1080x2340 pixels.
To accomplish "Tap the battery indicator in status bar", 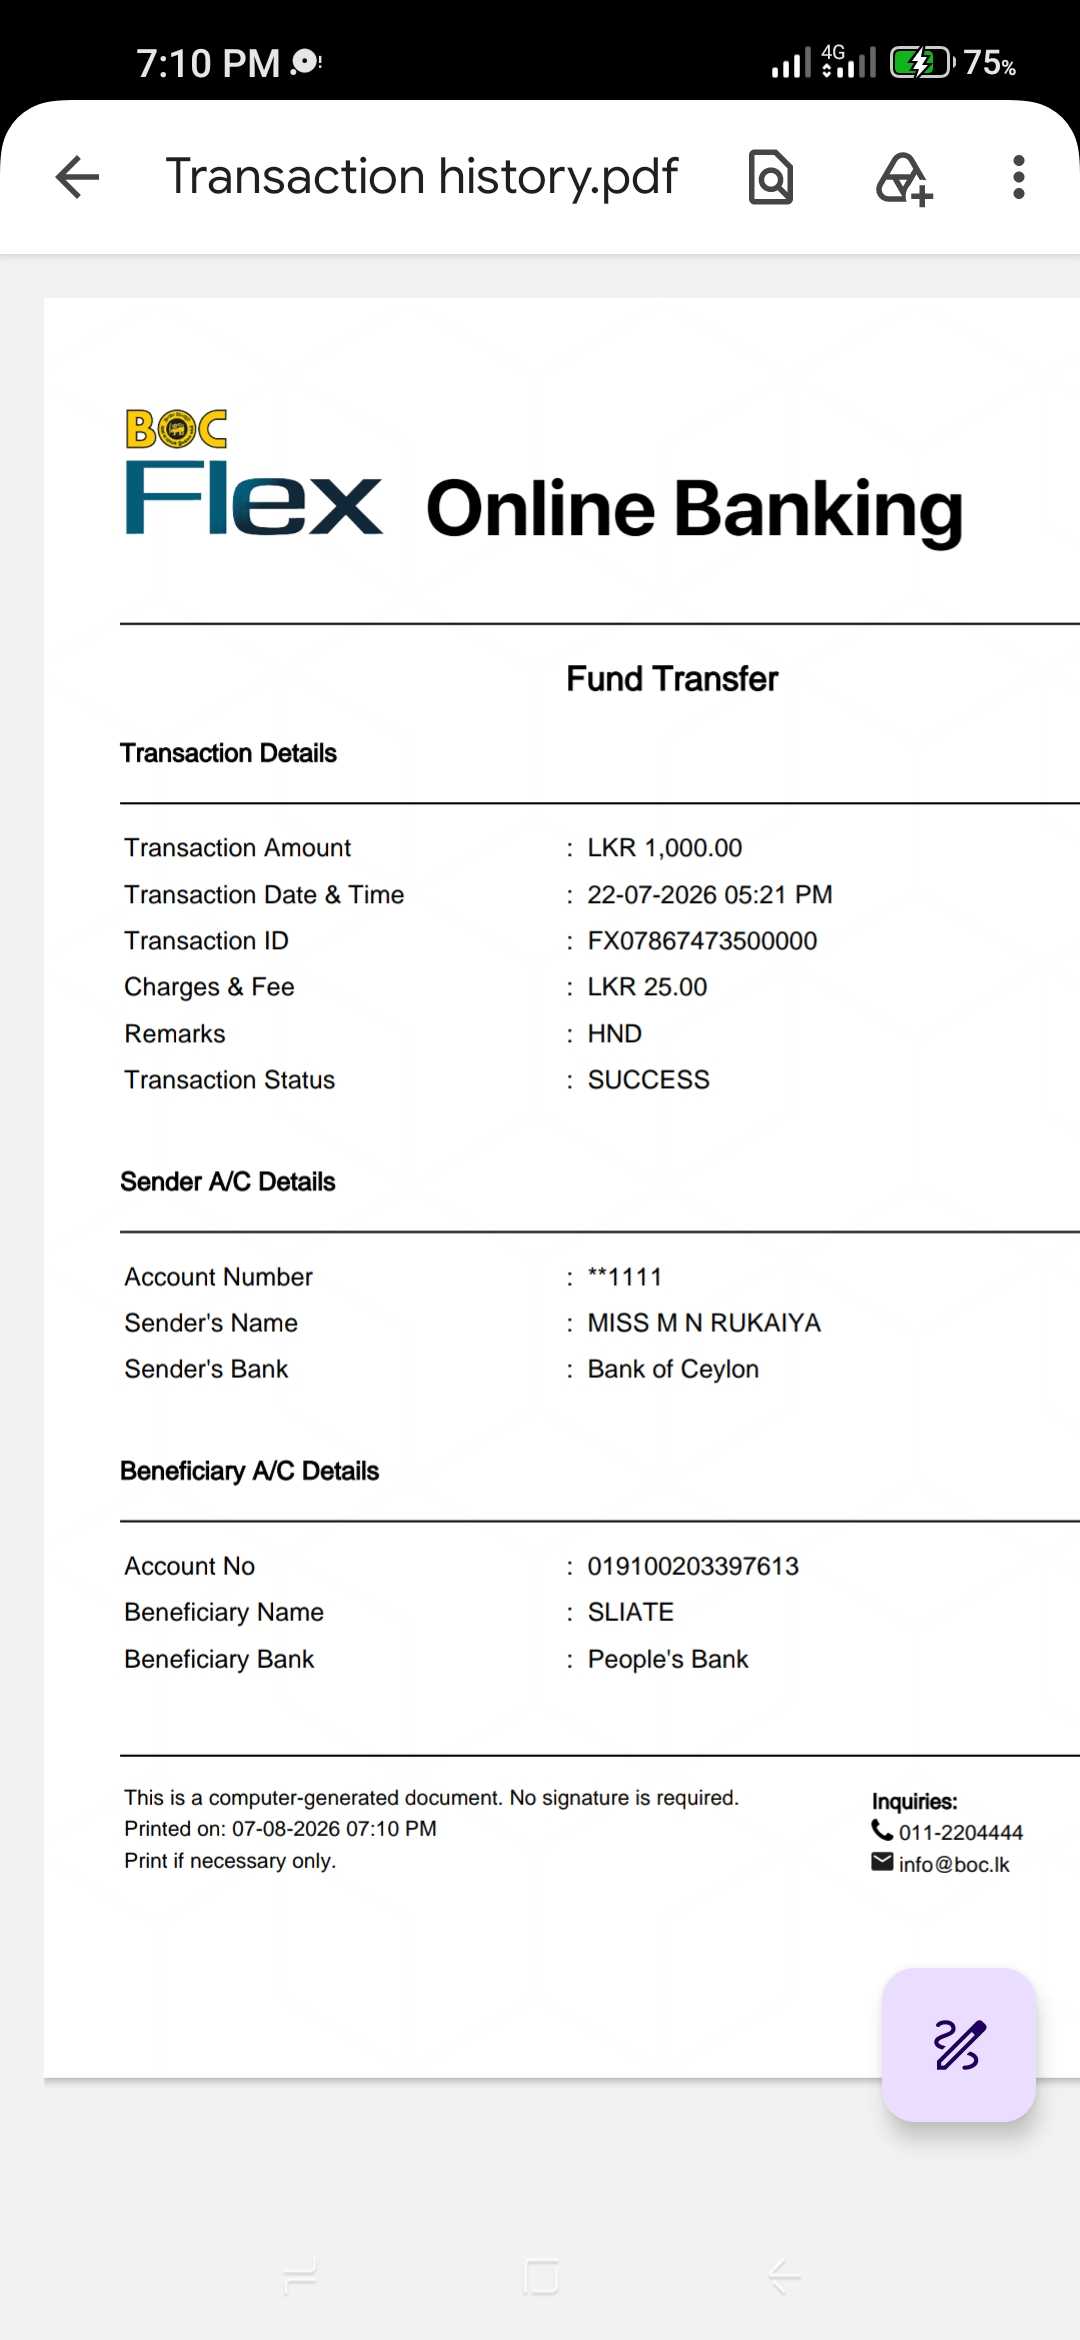I will 922,63.
